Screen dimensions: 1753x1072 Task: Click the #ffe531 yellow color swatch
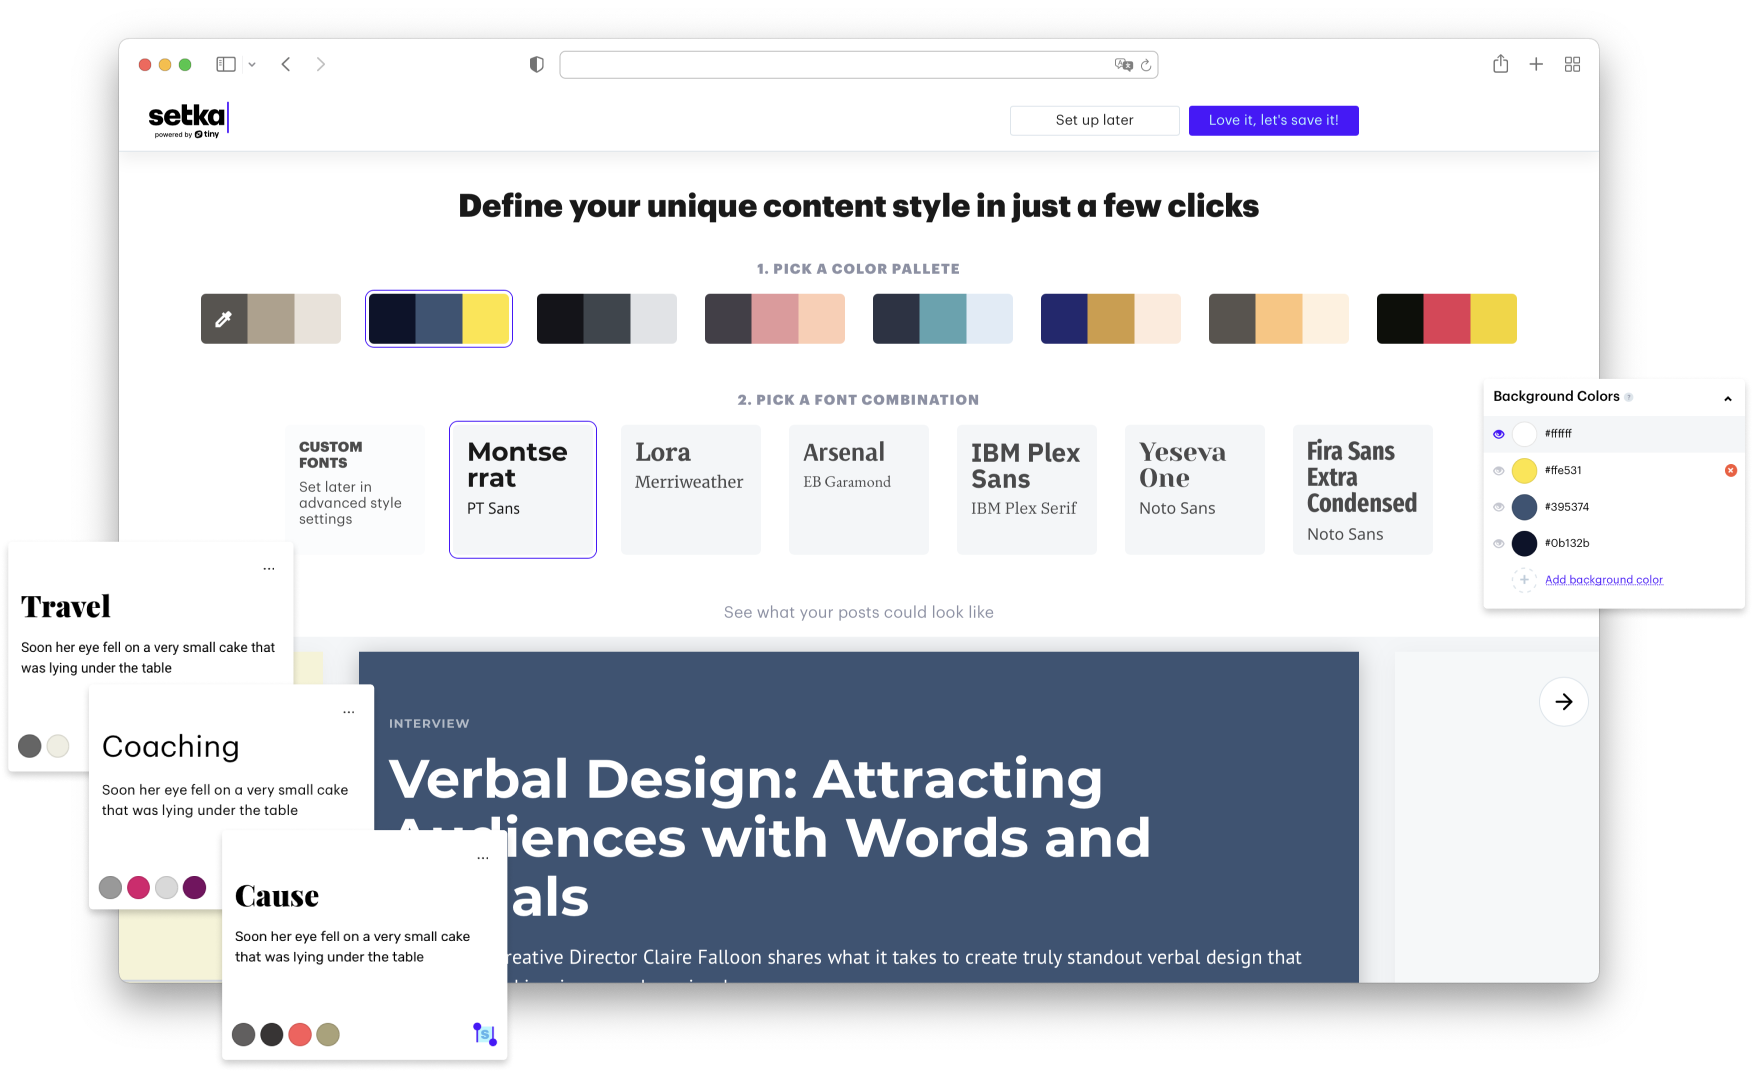tap(1524, 471)
